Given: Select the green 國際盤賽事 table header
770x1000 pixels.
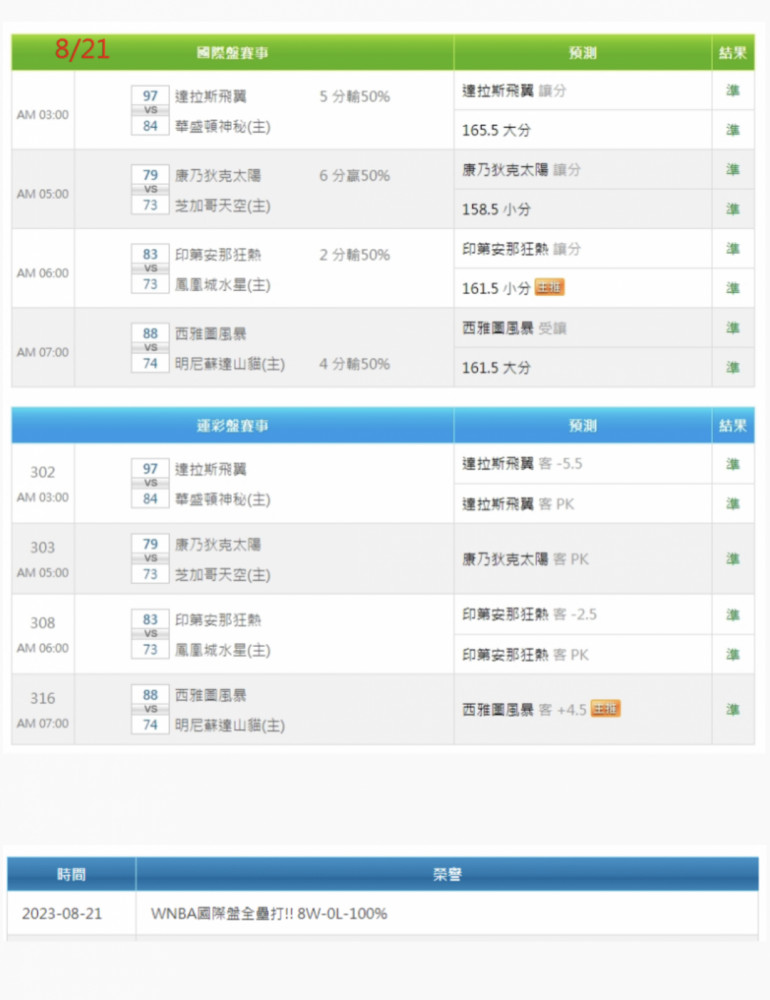Looking at the screenshot, I should click(232, 52).
